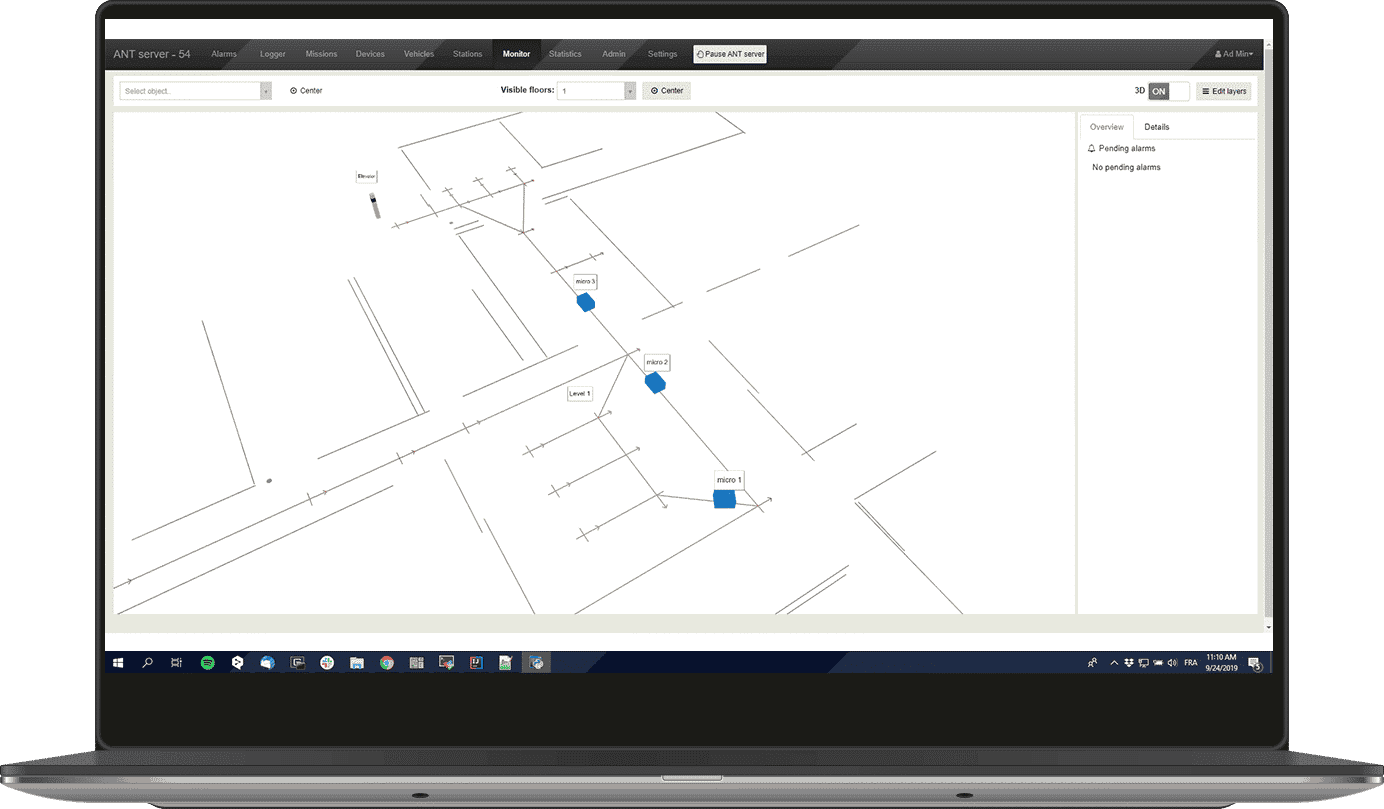The image size is (1384, 809).
Task: Click the Visible floors field showing 1
Action: tap(591, 91)
